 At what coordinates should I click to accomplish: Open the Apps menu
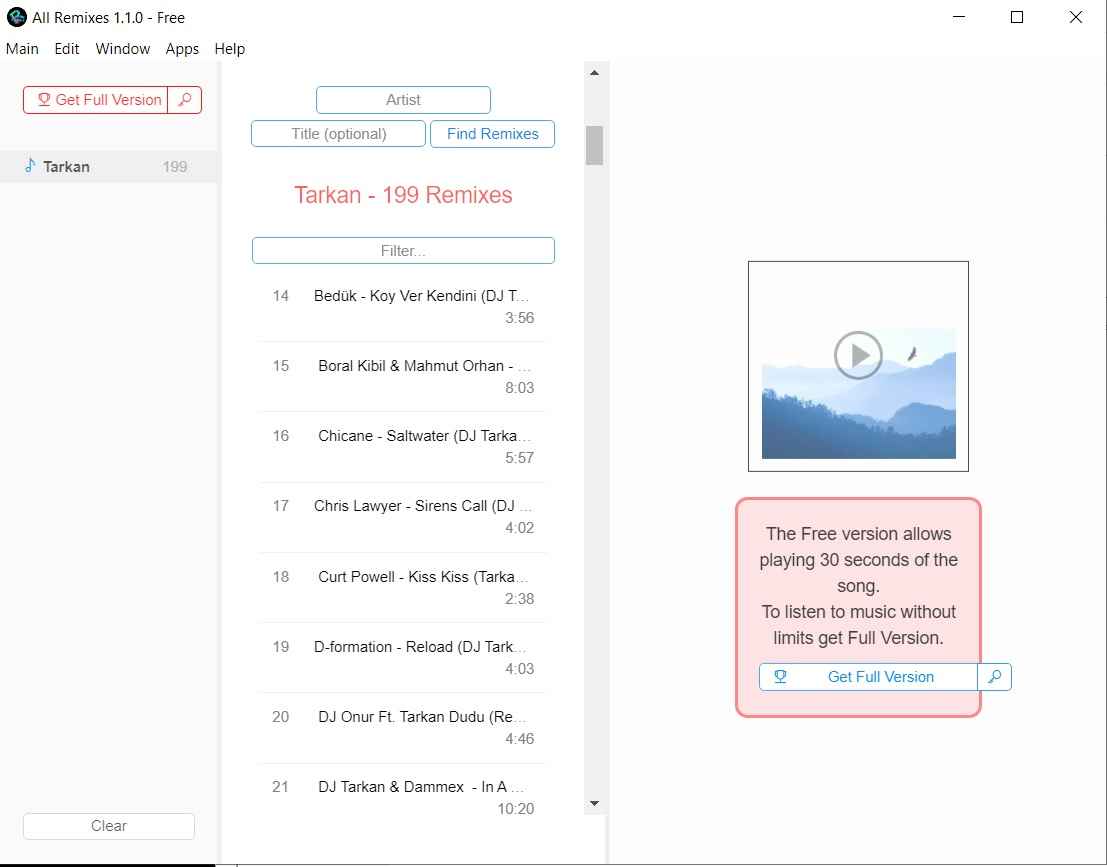click(x=182, y=49)
